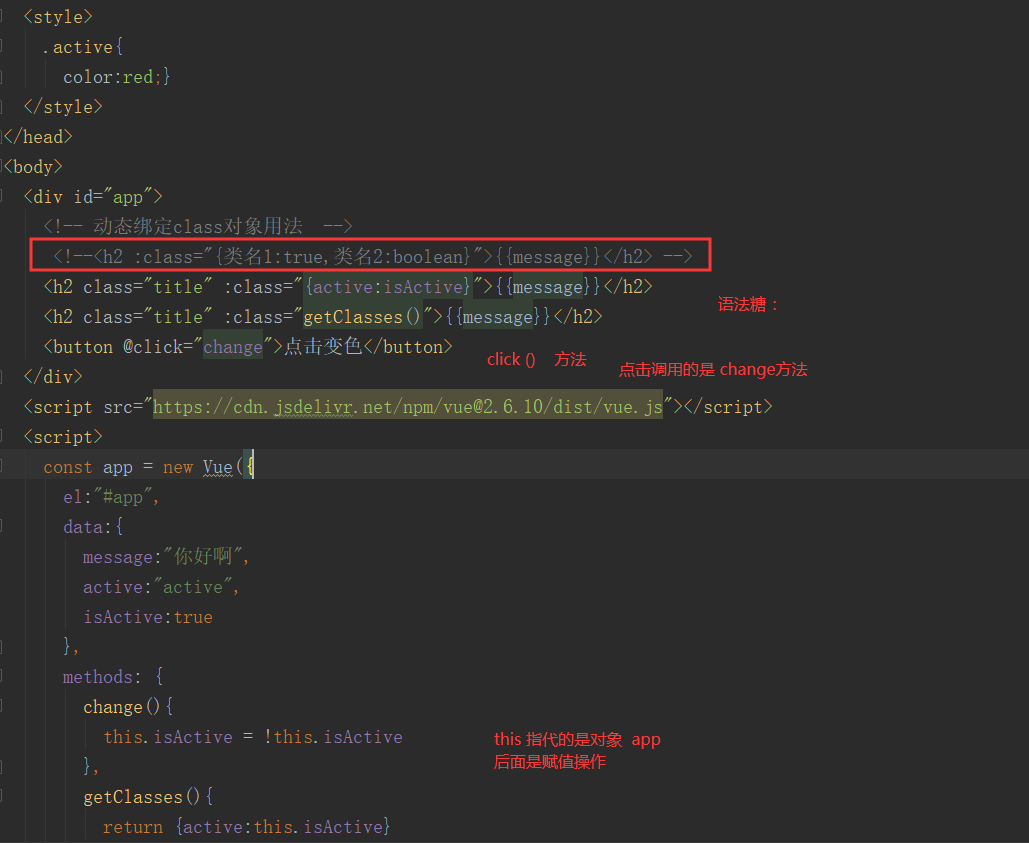1029x843 pixels.
Task: Click 'const' in the app declaration
Action: (68, 467)
